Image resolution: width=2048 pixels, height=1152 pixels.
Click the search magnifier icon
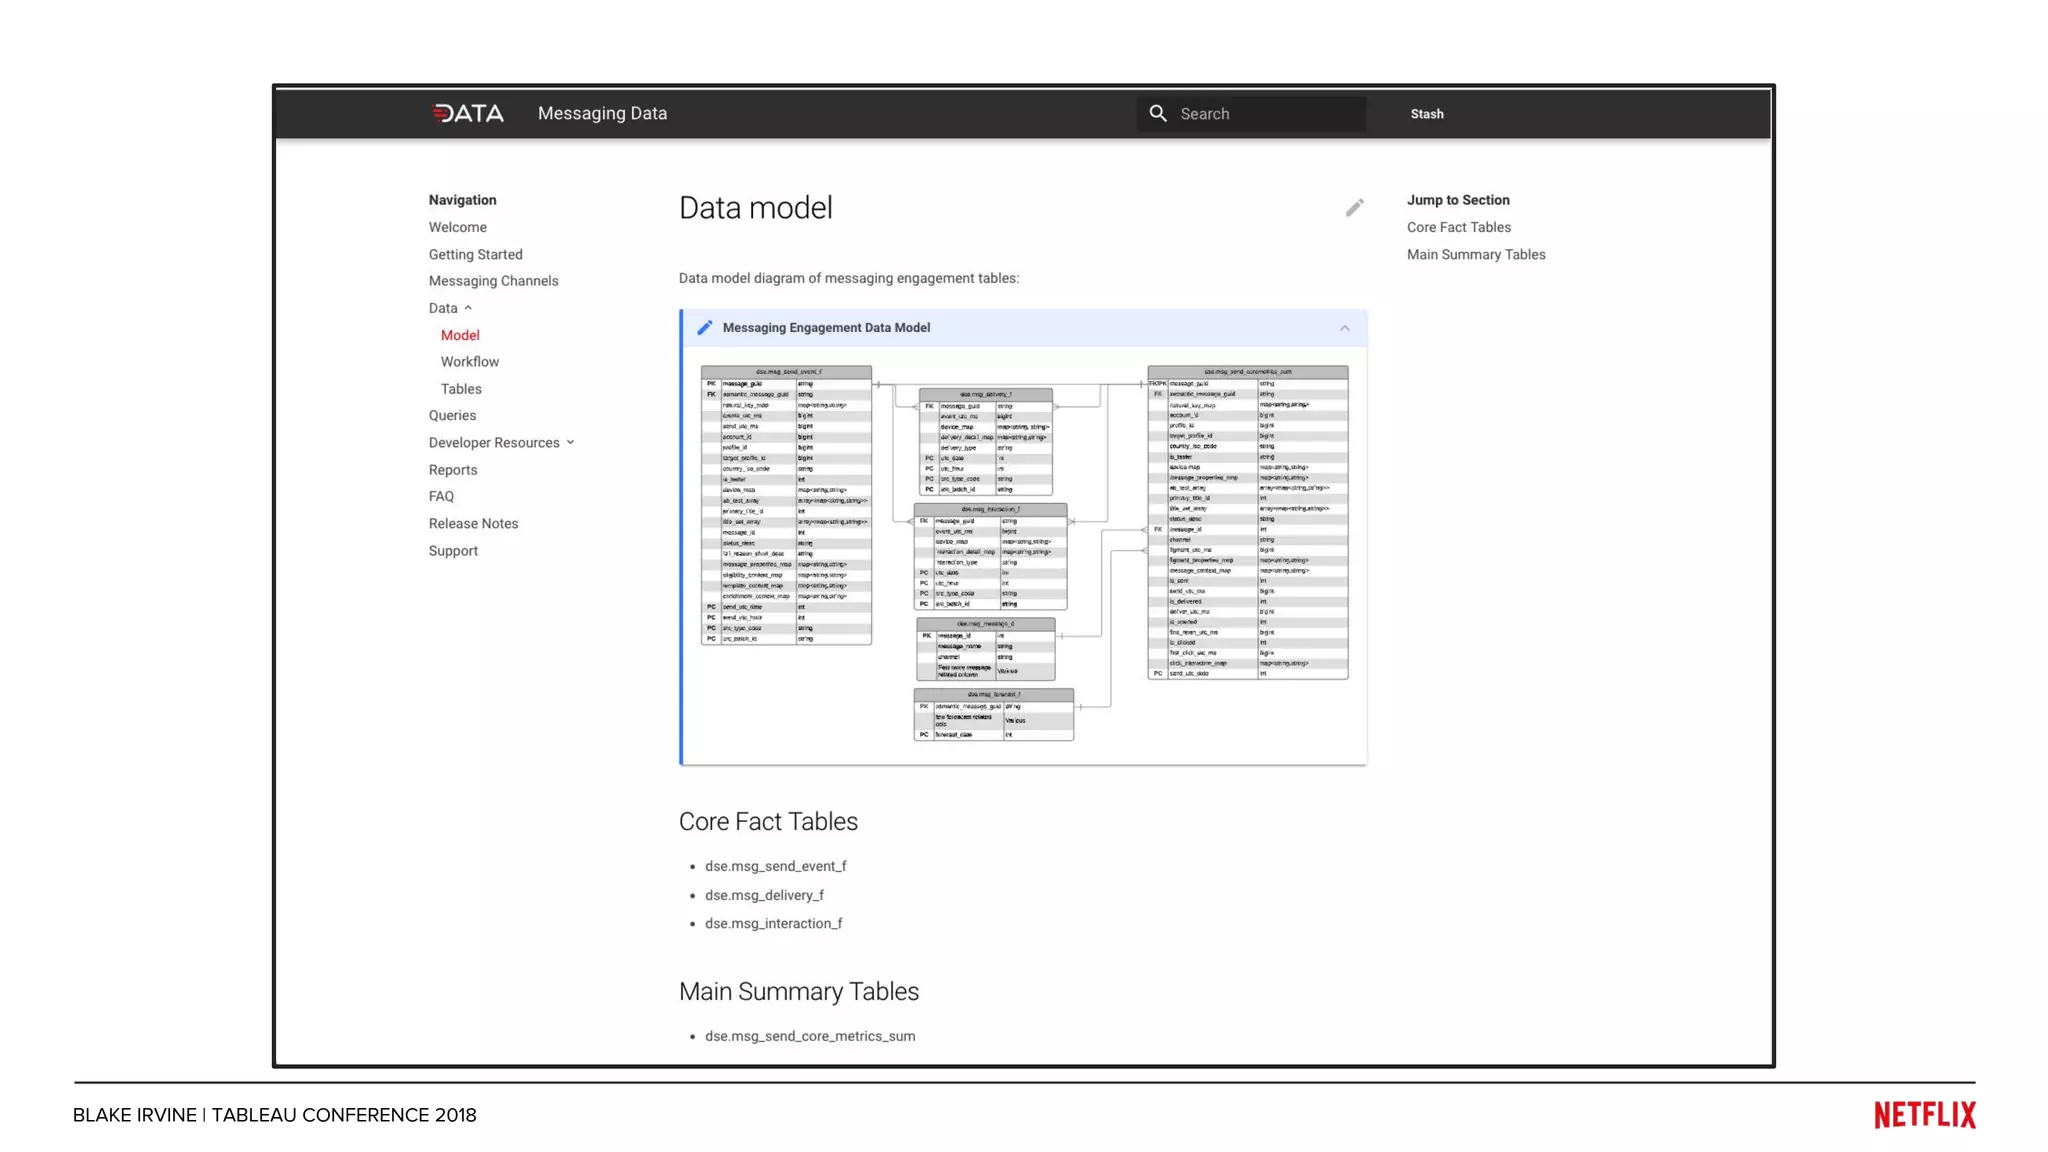[x=1158, y=113]
